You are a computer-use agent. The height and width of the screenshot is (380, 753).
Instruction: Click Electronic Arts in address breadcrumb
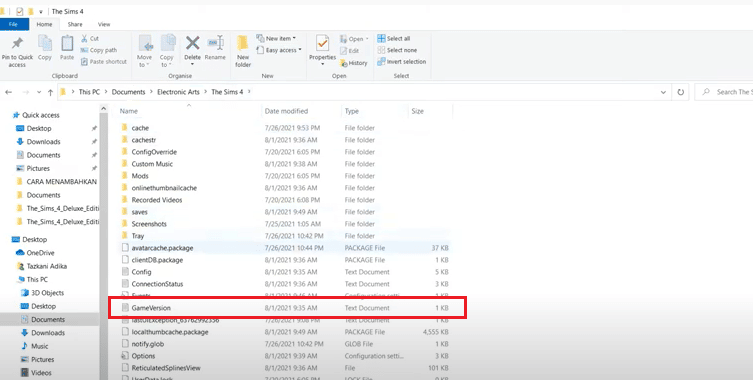point(178,92)
